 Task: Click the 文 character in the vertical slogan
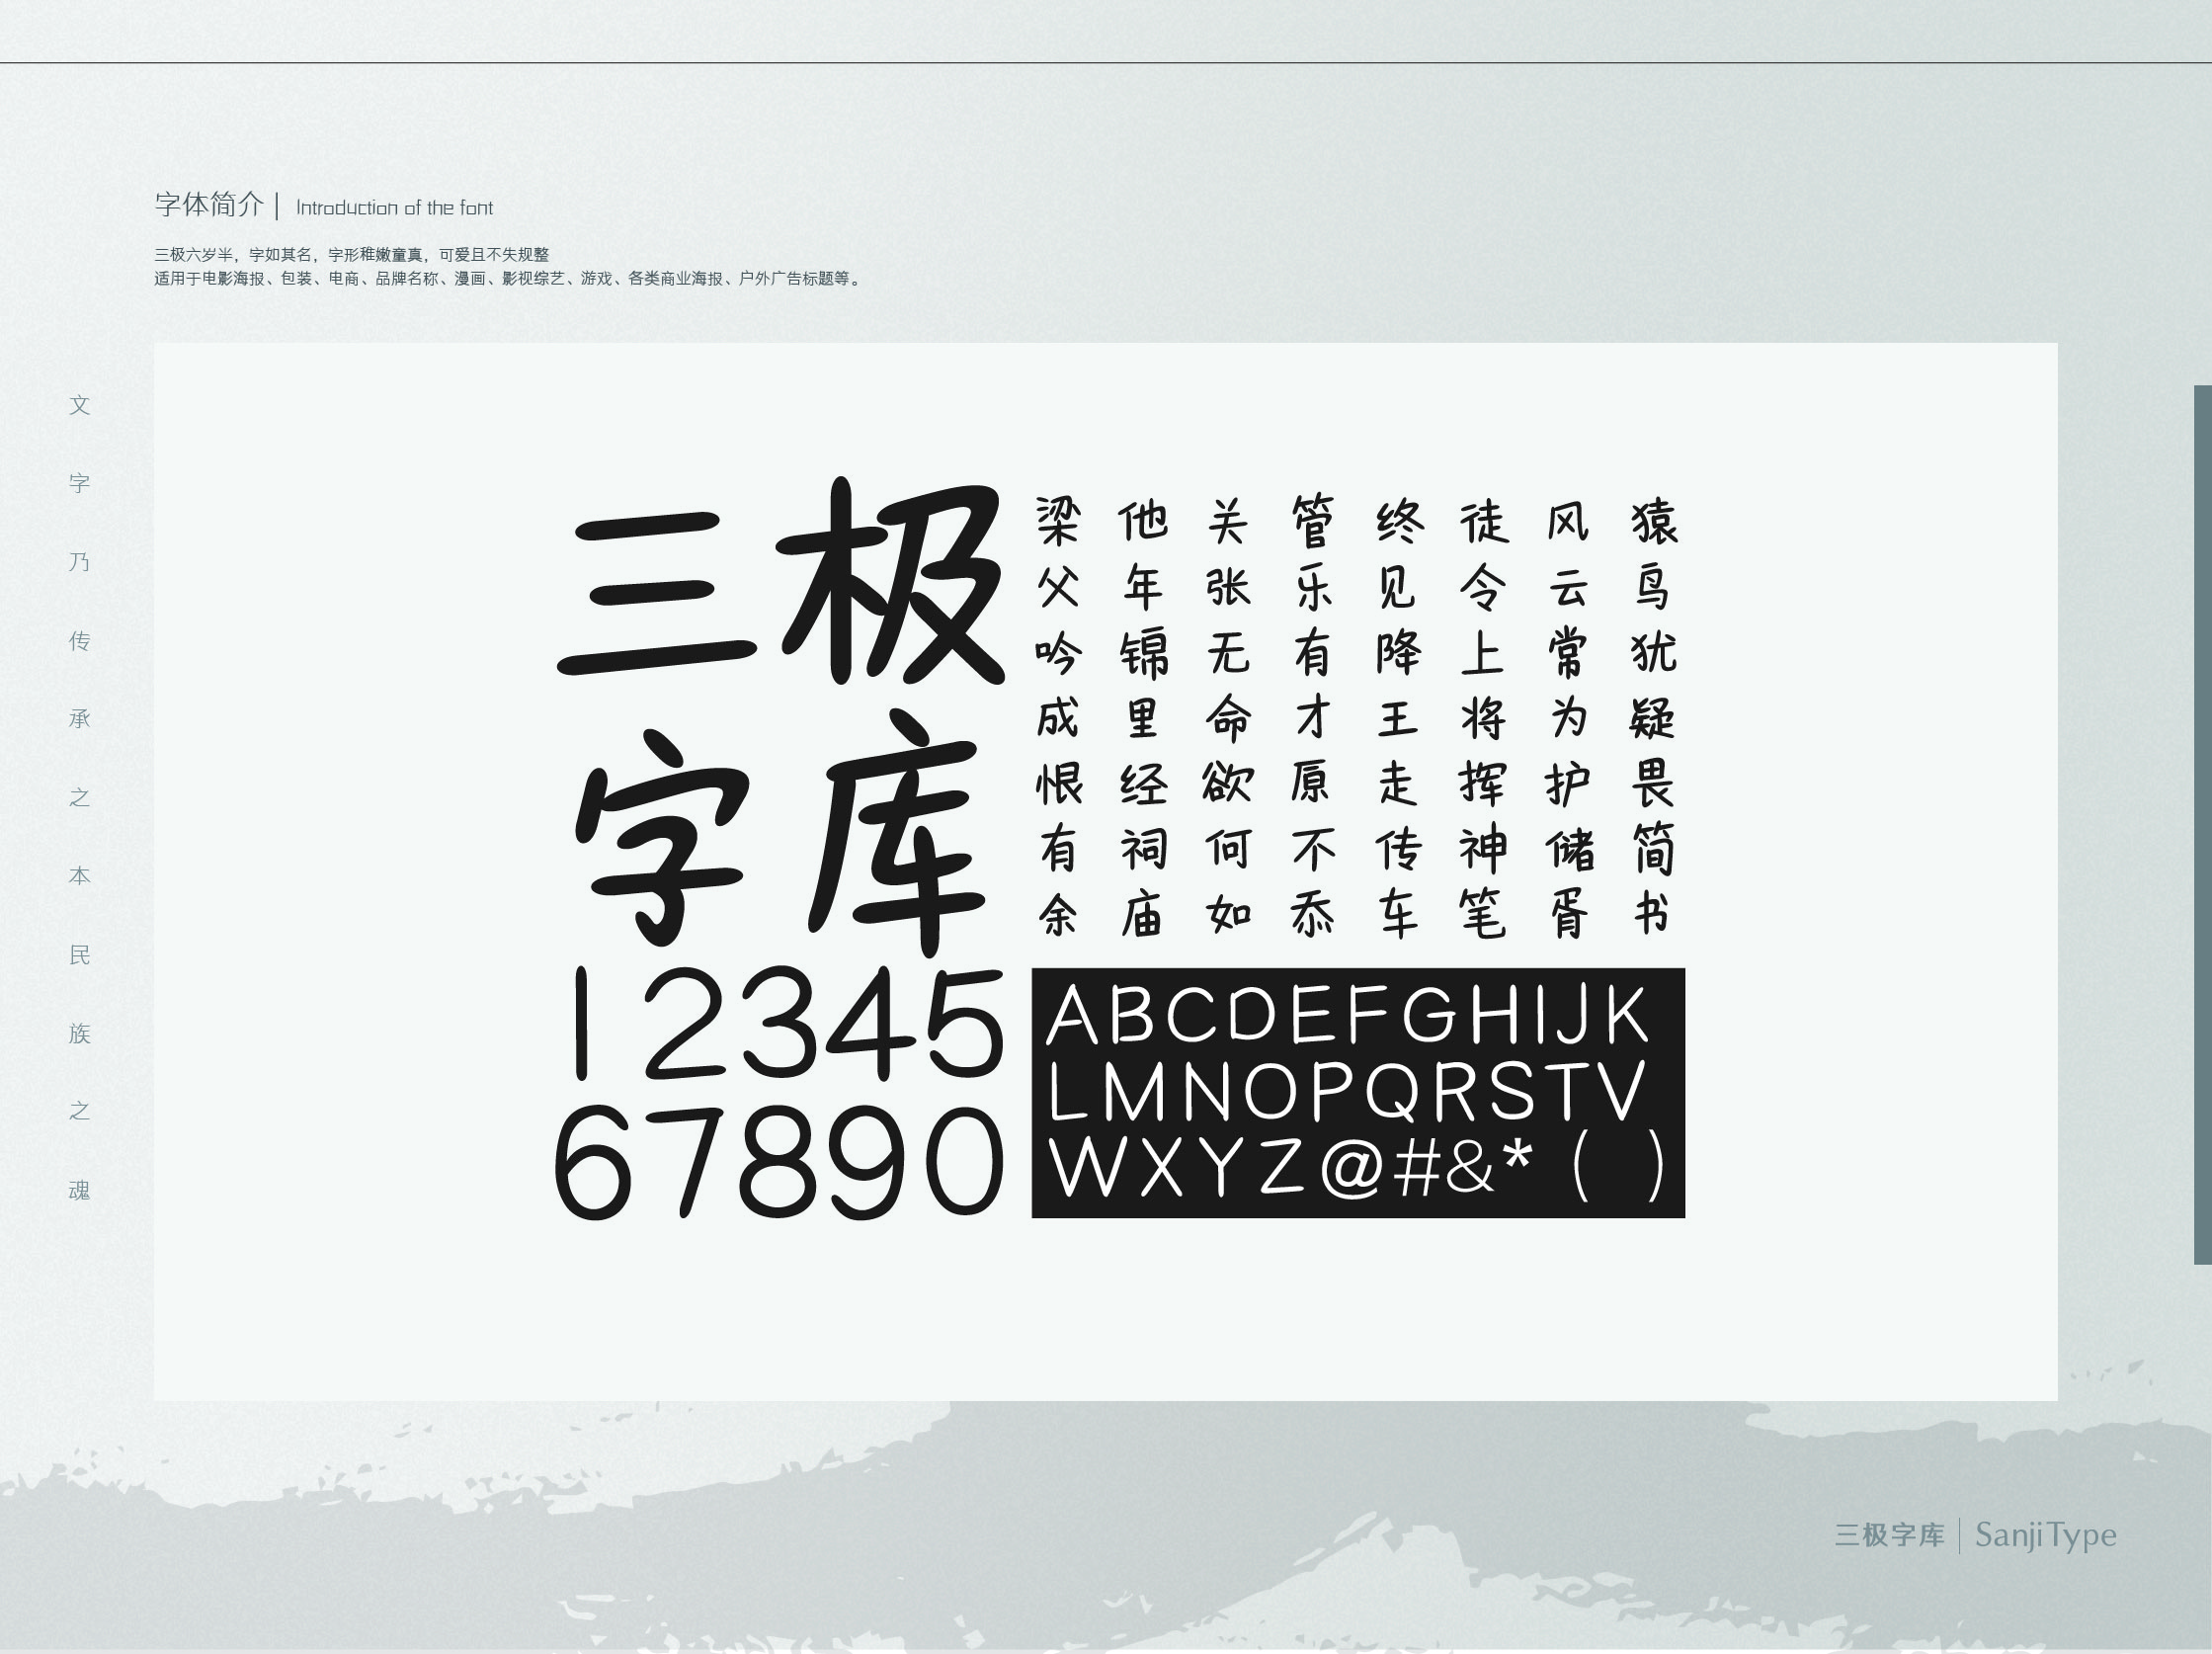80,405
